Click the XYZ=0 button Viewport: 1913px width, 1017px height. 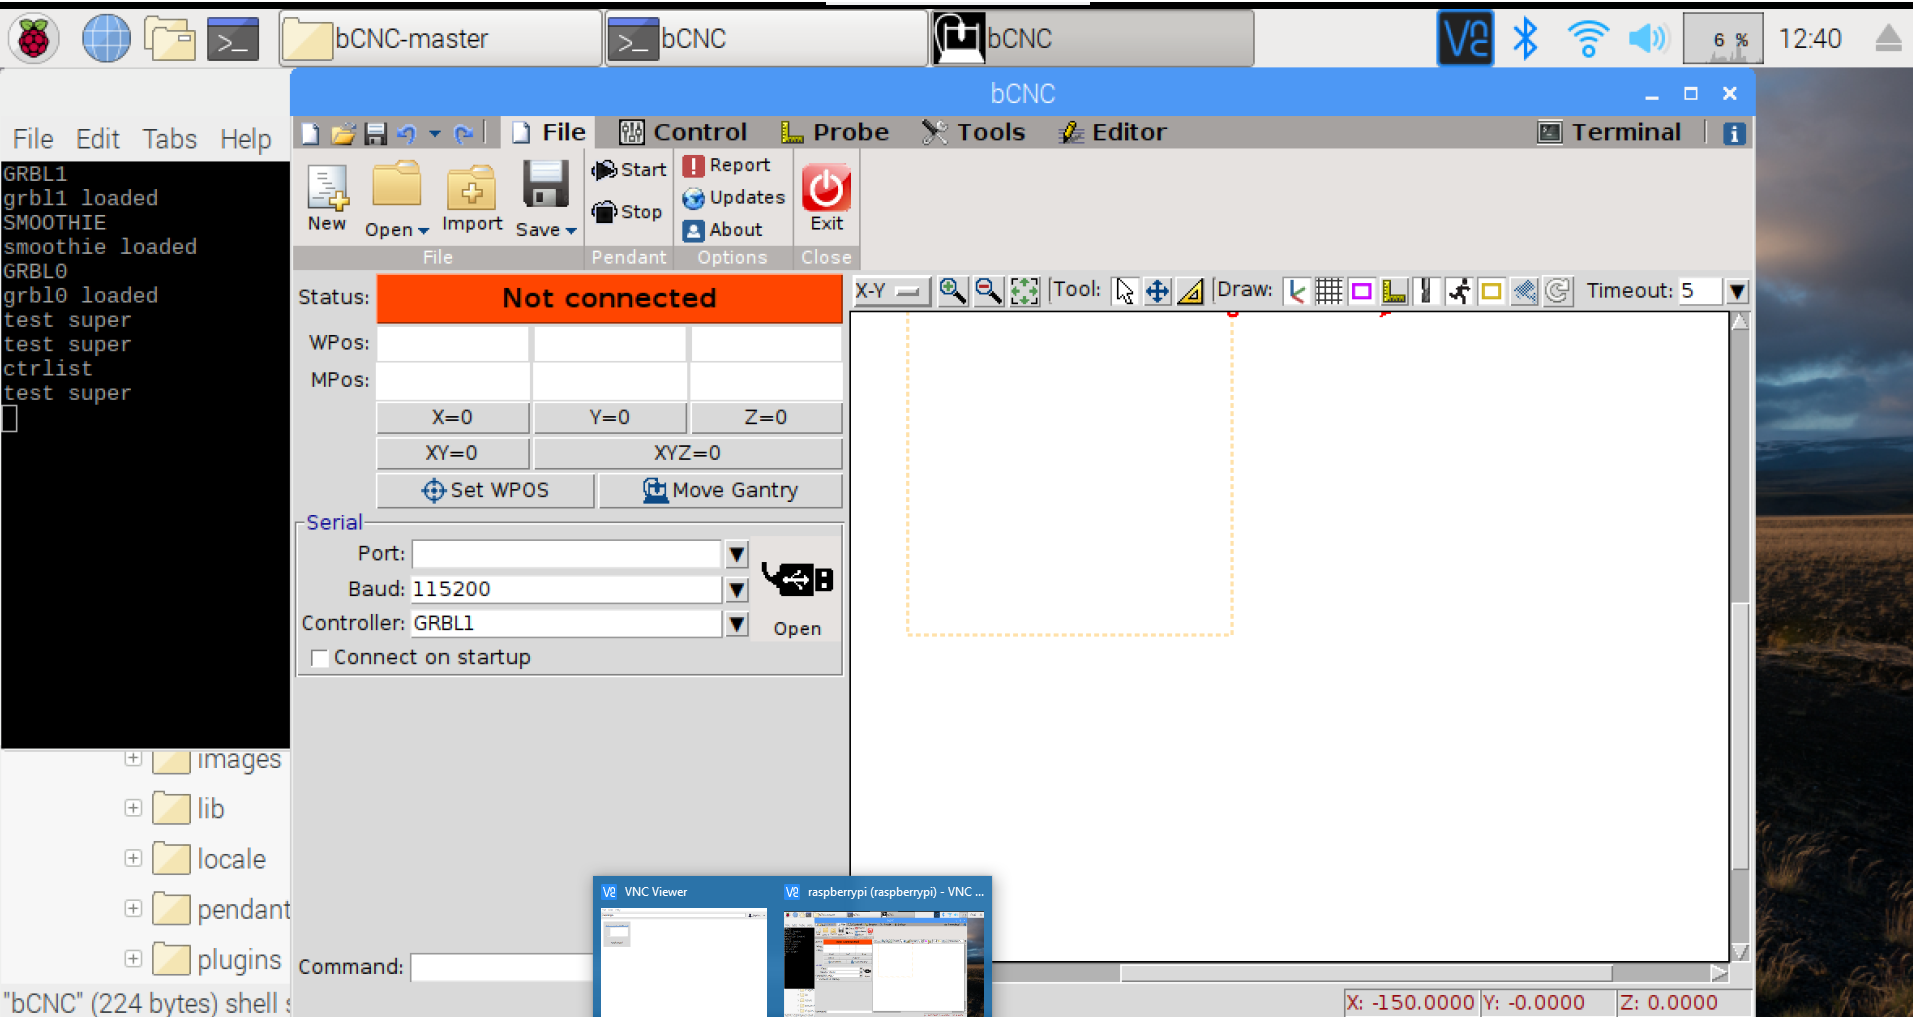coord(687,453)
